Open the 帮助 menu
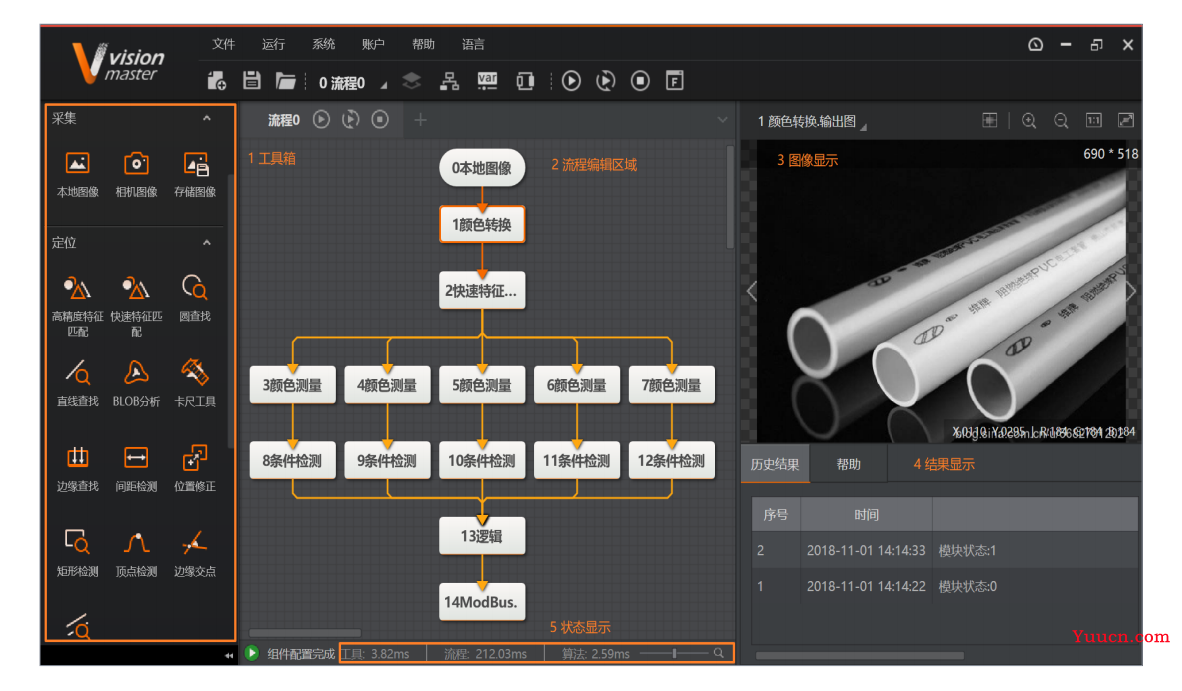The height and width of the screenshot is (691, 1182). click(x=424, y=44)
